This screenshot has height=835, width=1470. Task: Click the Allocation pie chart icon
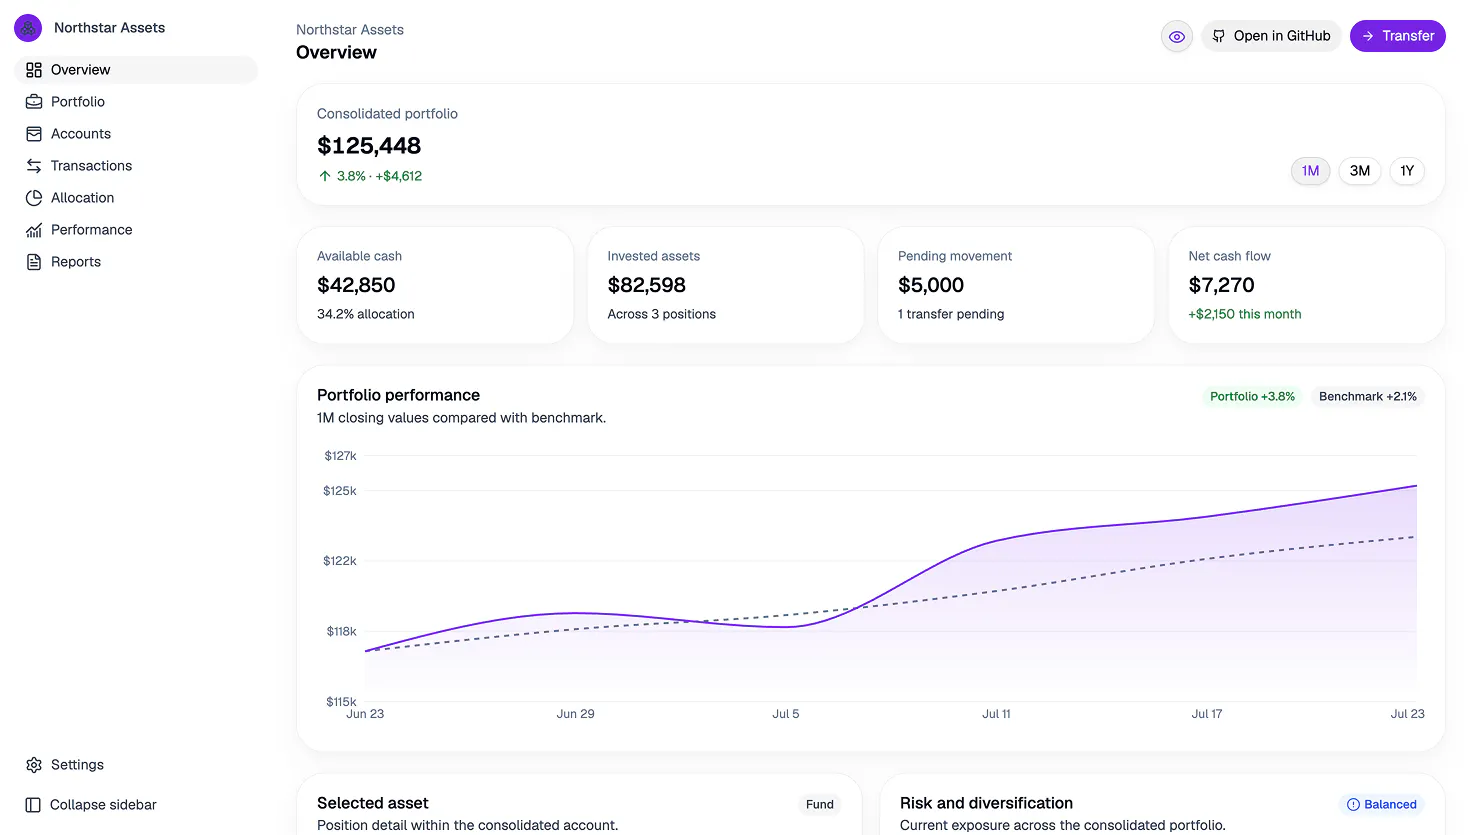point(34,198)
